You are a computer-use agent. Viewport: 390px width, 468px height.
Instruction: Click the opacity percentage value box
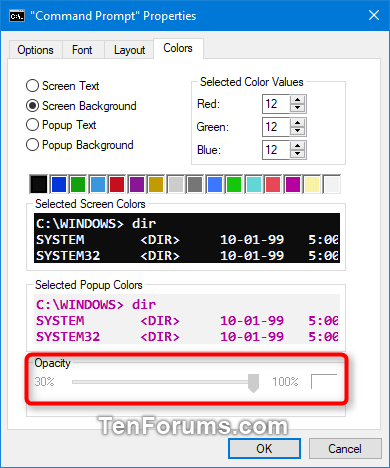pyautogui.click(x=324, y=382)
